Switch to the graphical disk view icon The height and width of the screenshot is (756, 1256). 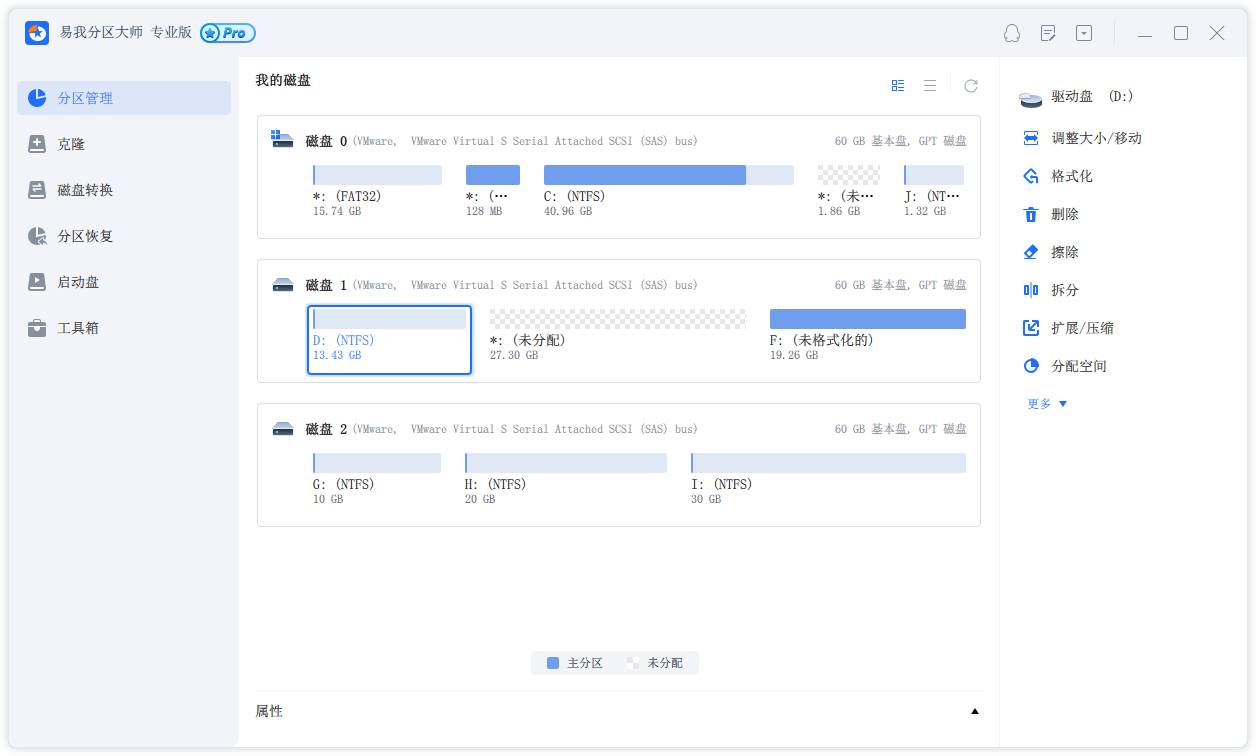(898, 86)
